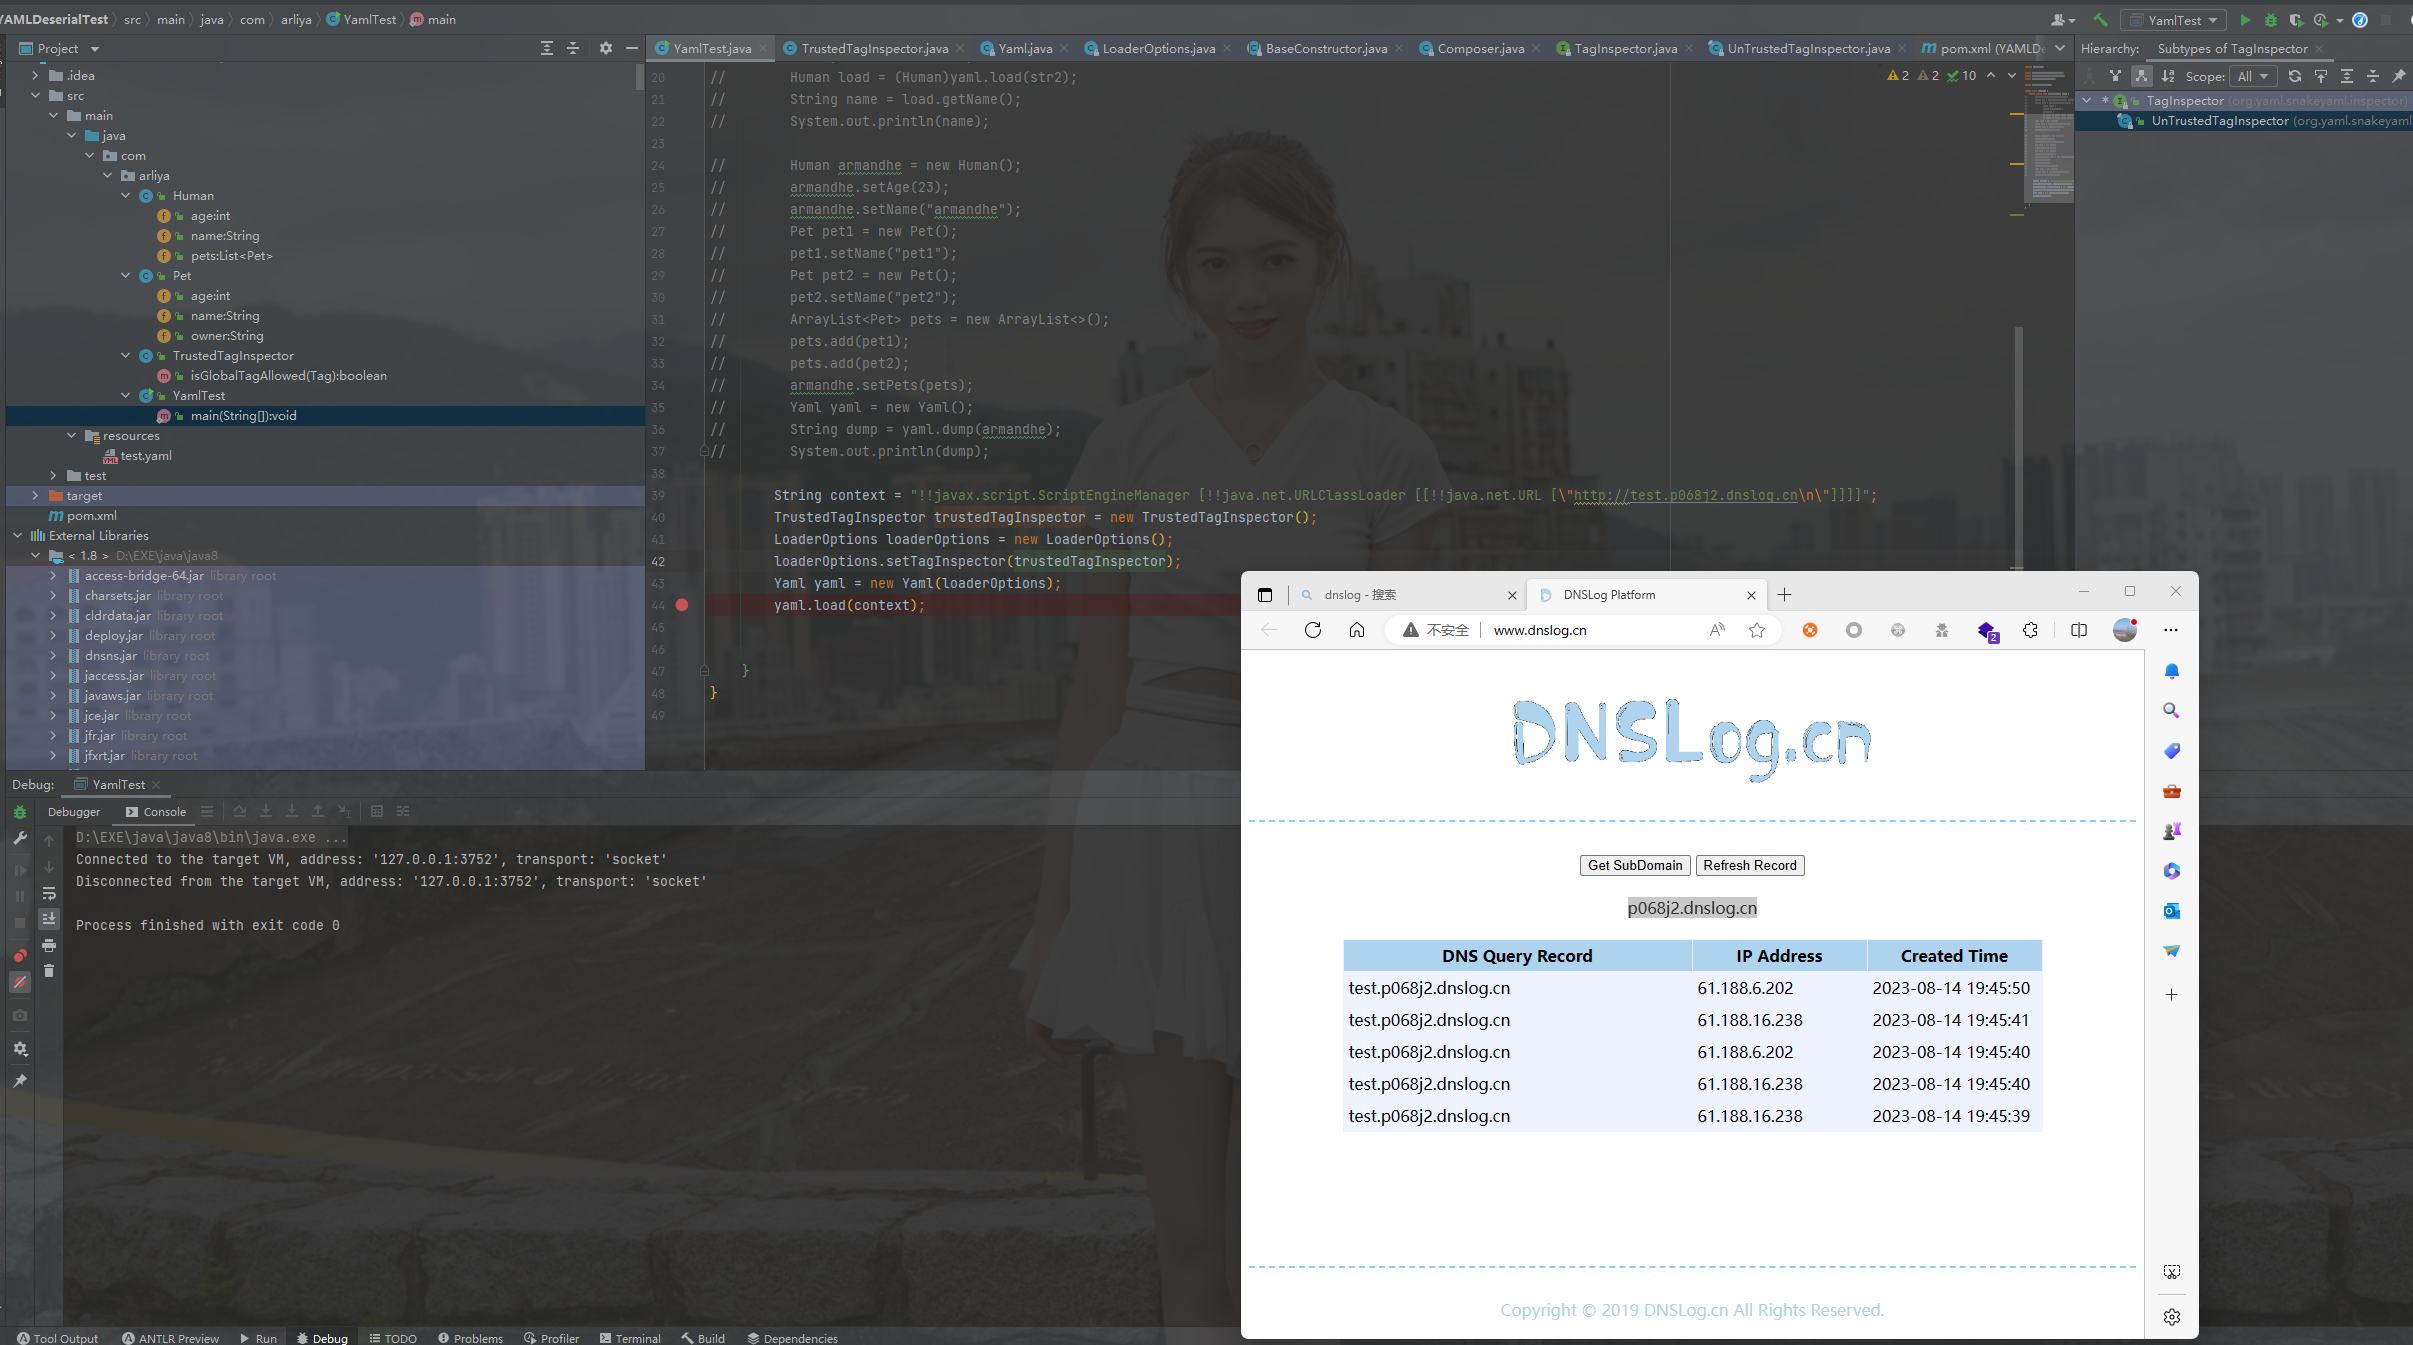Open debug configuration wrench icon
This screenshot has width=2413, height=1345.
coord(20,839)
